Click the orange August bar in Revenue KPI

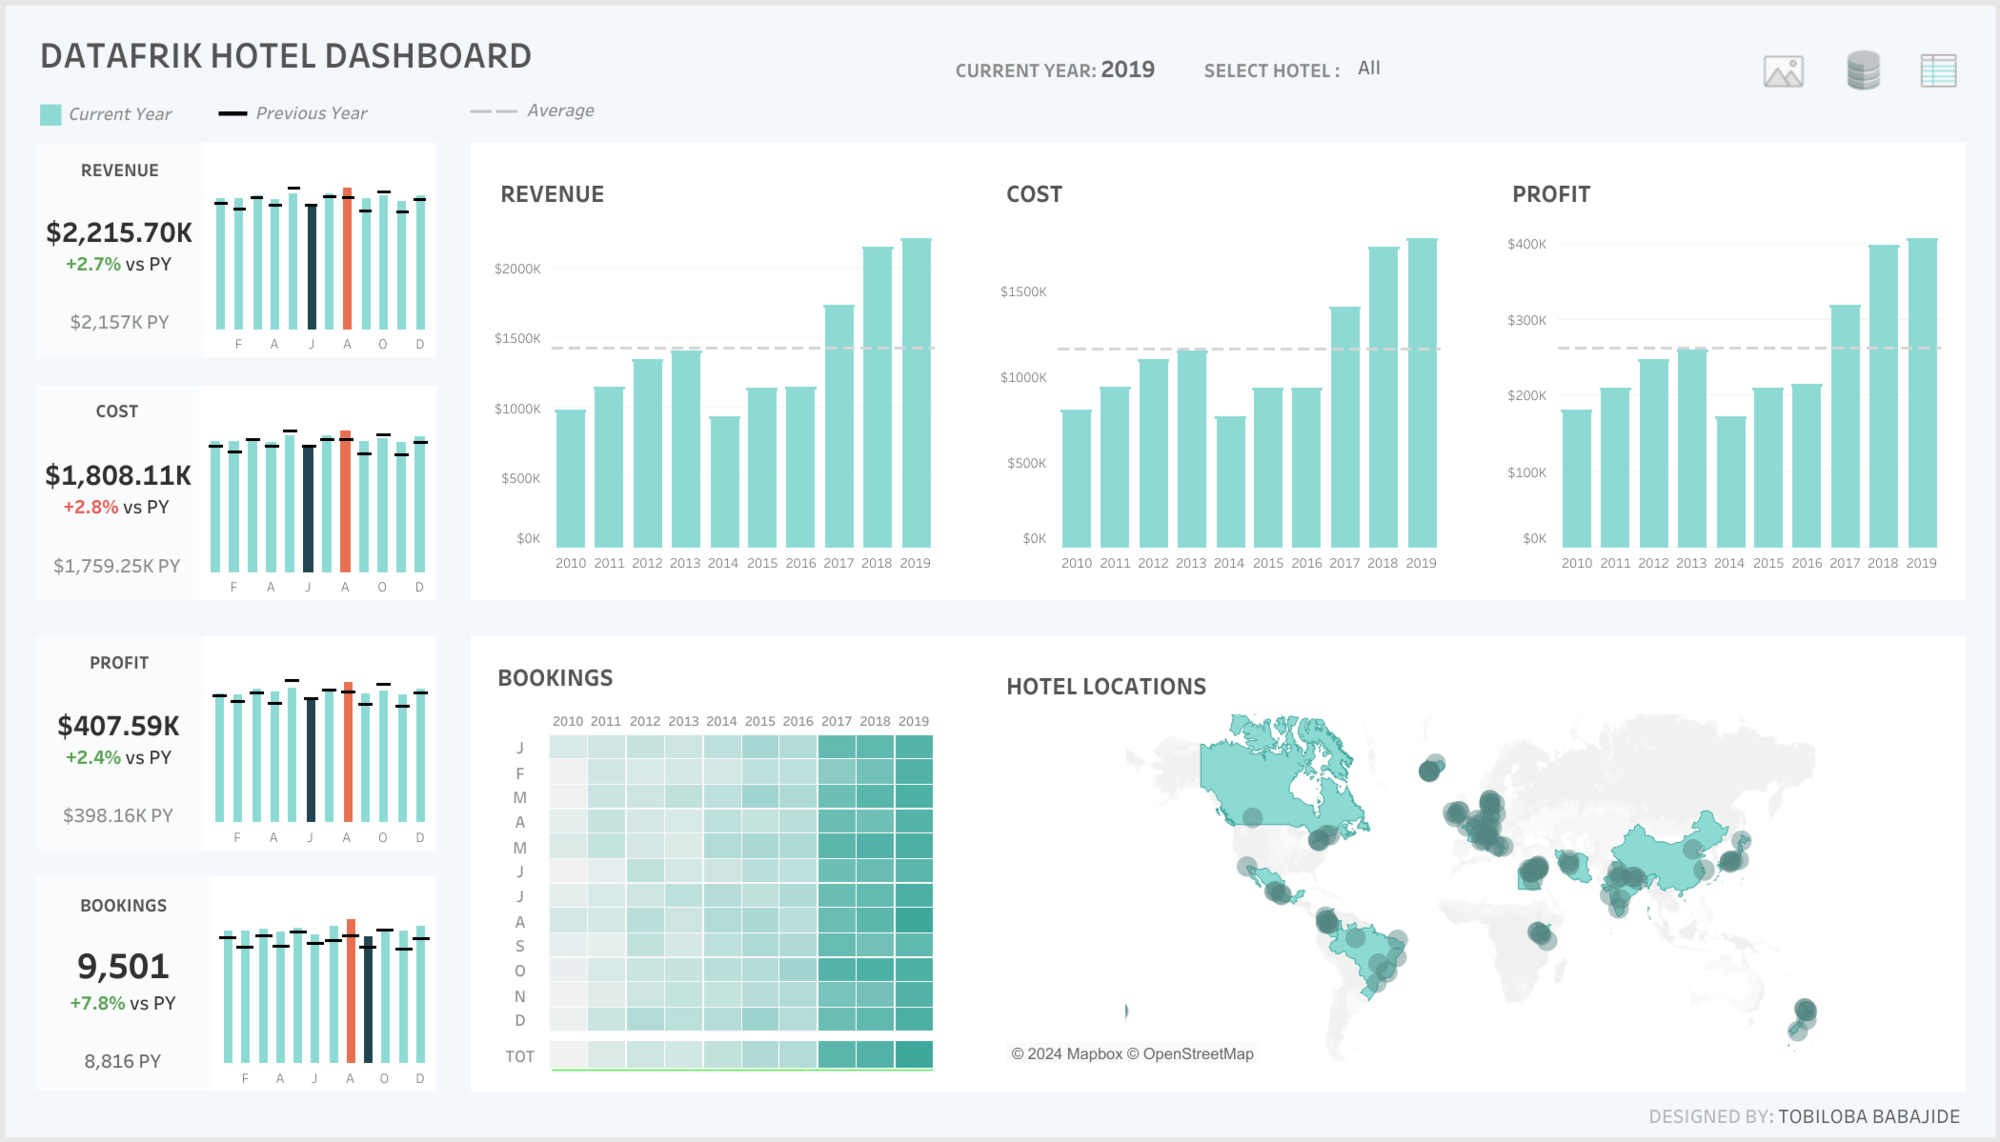347,260
